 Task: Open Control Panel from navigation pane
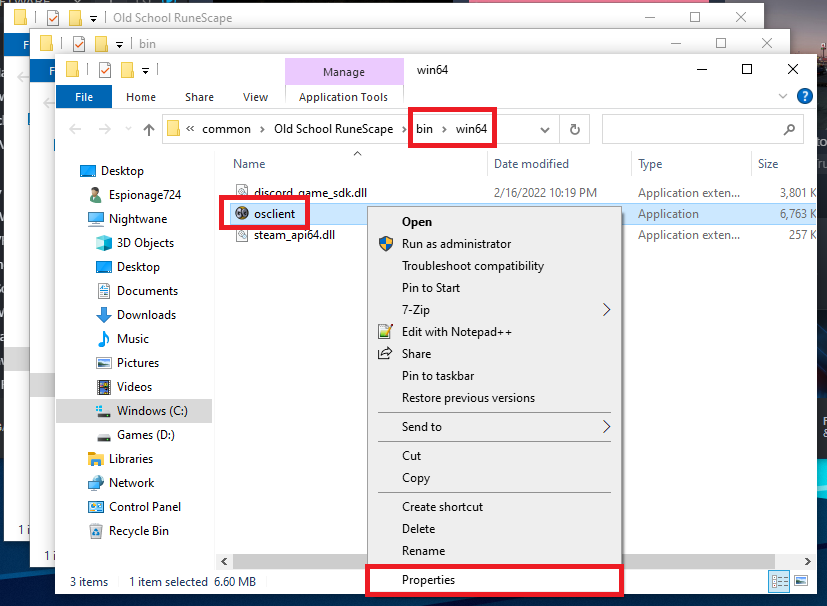pyautogui.click(x=145, y=507)
